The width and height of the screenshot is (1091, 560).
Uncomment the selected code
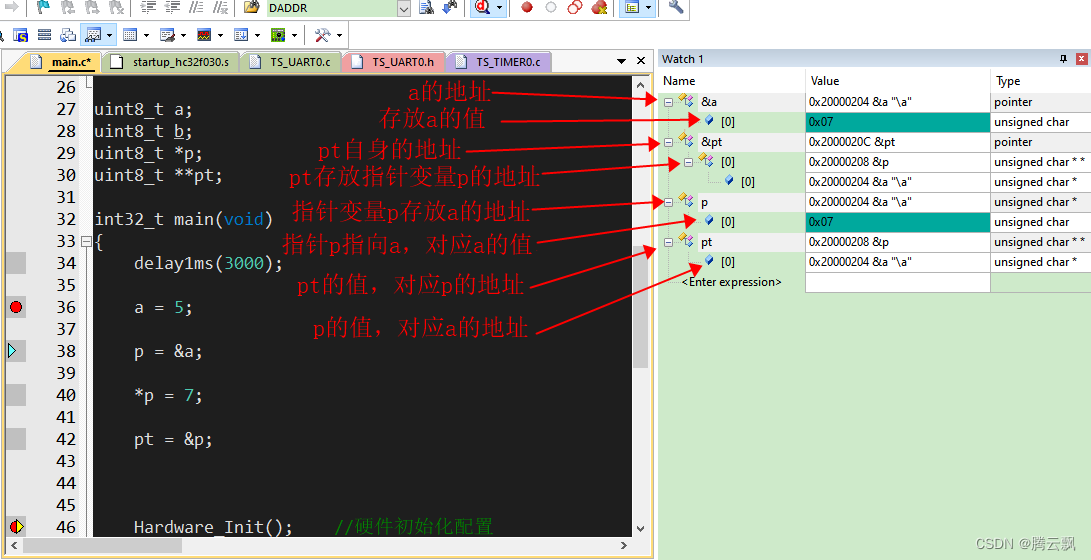(221, 8)
